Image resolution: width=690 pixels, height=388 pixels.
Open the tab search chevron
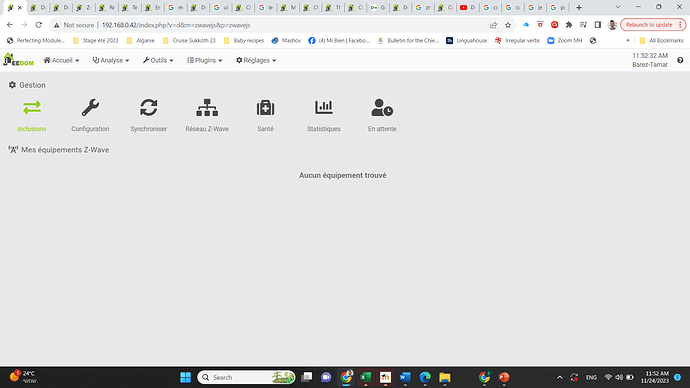[x=618, y=7]
